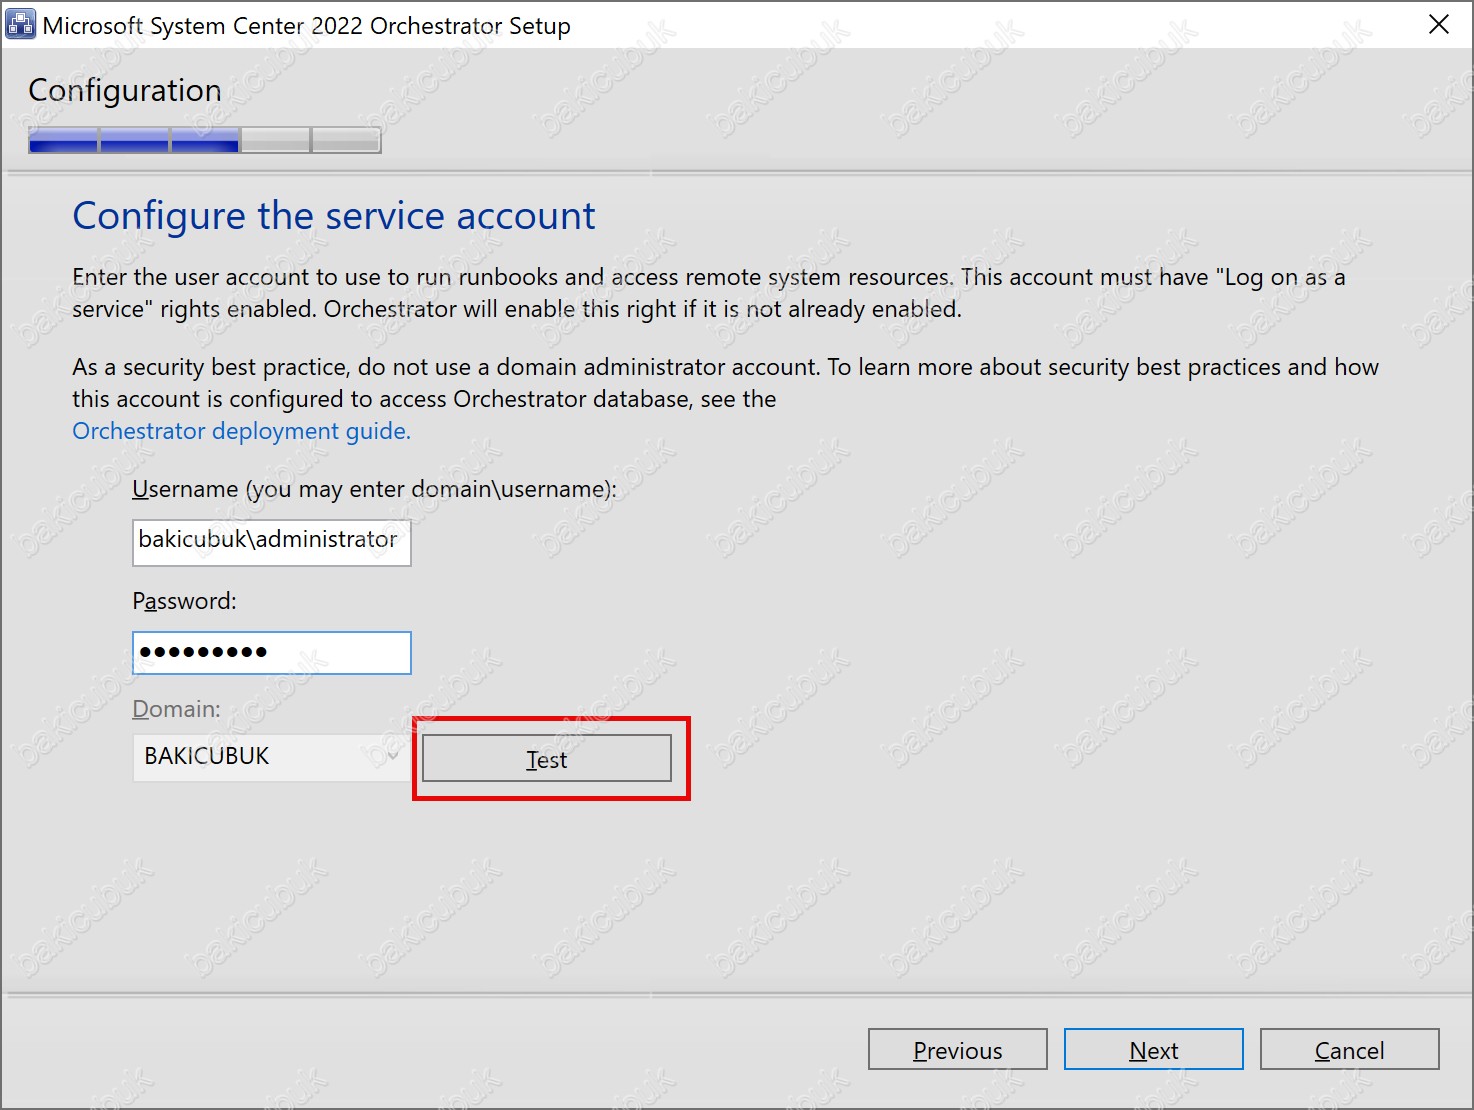
Task: Click the Orchestrator Setup title bar icon
Action: (20, 24)
